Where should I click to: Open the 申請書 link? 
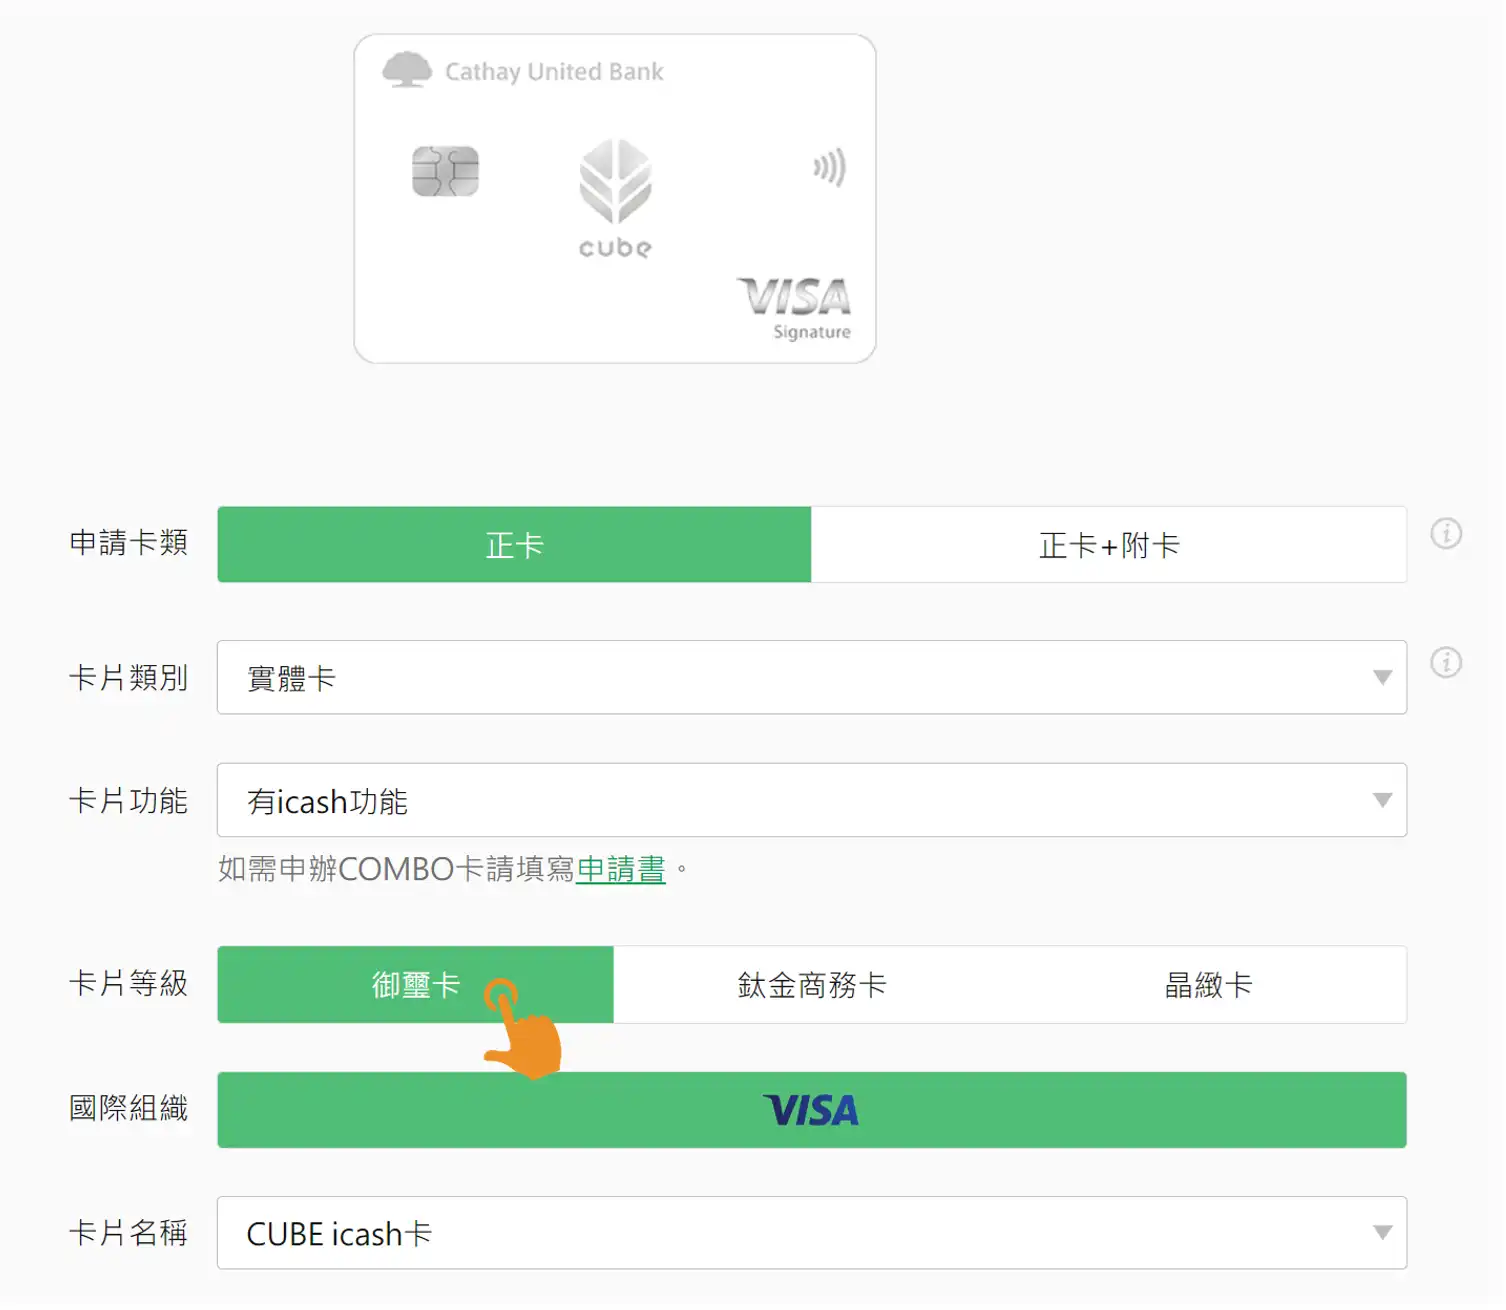coord(621,870)
